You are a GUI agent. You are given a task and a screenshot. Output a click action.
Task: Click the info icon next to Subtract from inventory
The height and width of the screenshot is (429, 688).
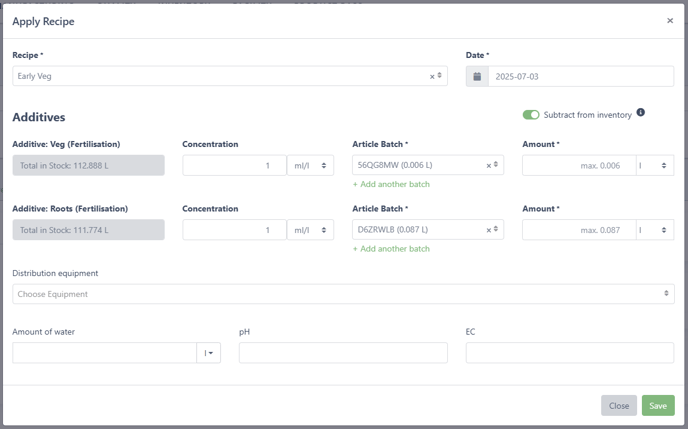click(x=641, y=113)
